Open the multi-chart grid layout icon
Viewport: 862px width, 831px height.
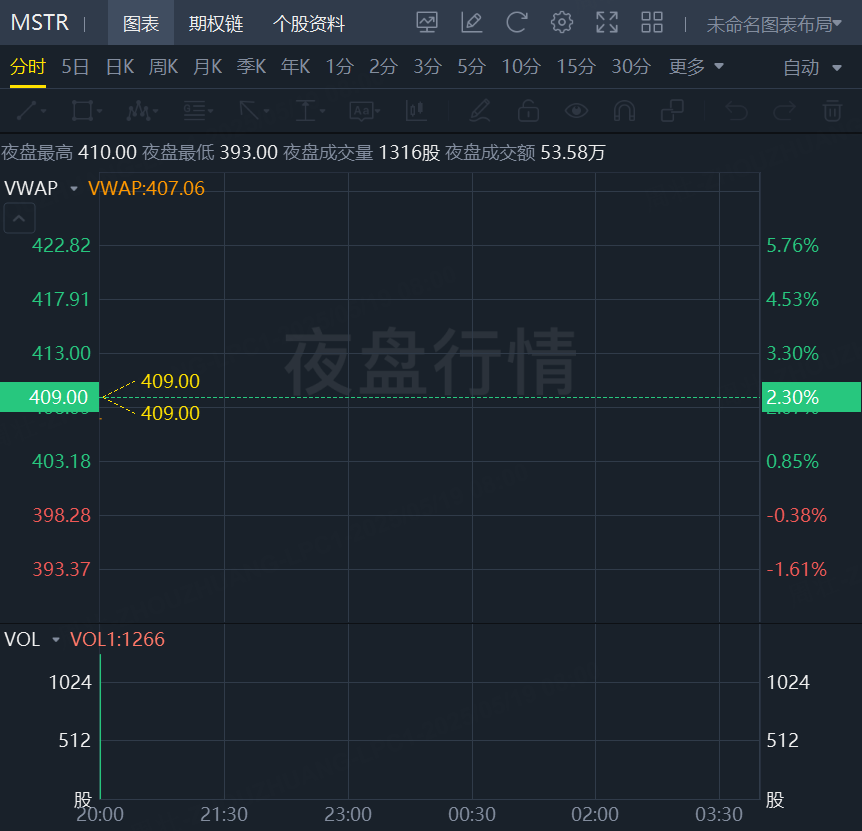pyautogui.click(x=652, y=23)
